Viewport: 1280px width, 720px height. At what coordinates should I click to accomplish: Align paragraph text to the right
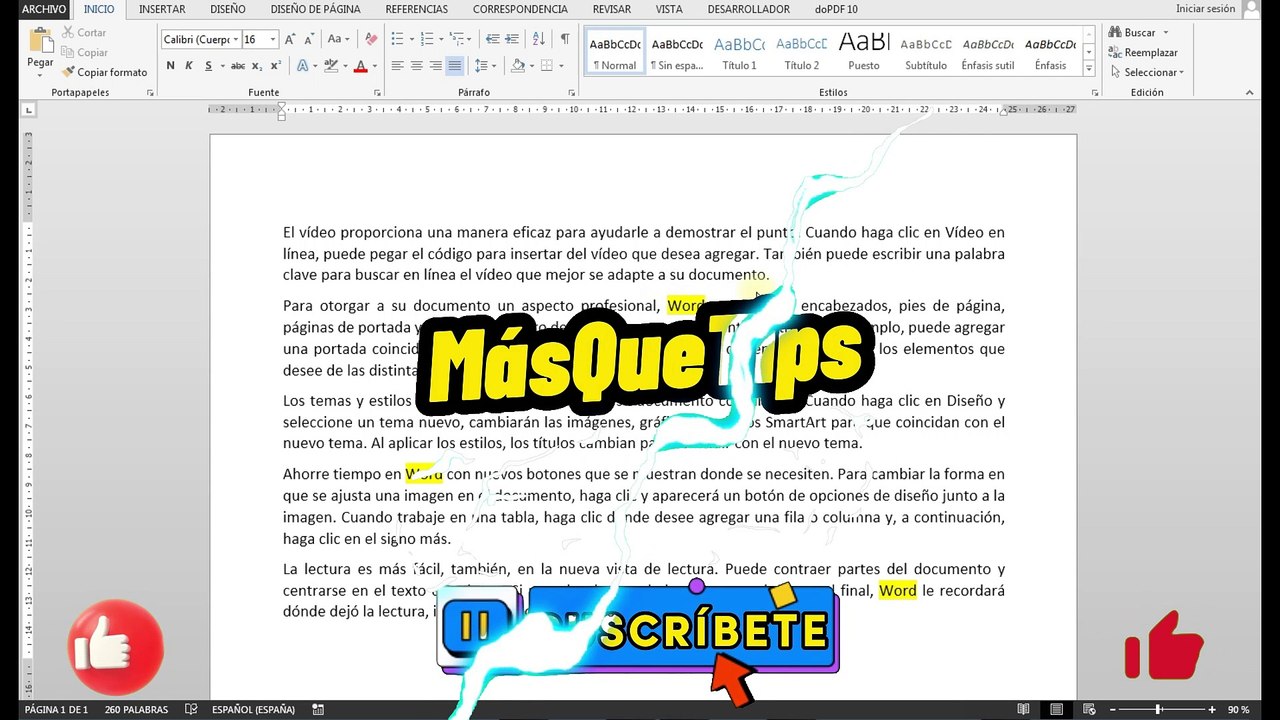[x=435, y=66]
